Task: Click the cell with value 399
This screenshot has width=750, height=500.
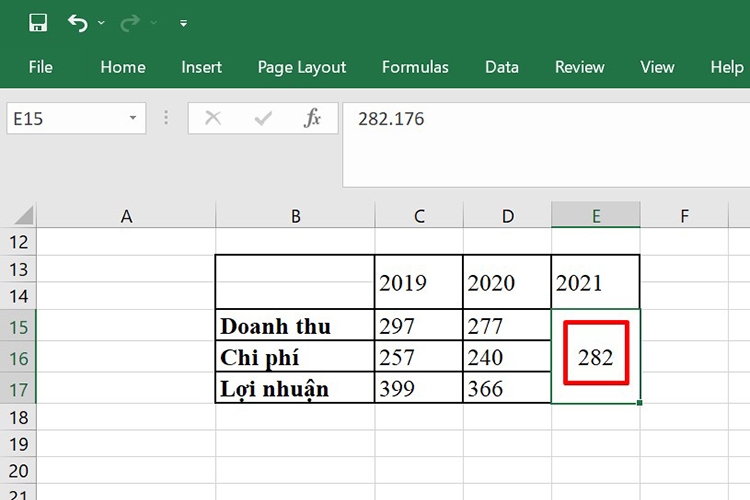Action: click(x=419, y=388)
